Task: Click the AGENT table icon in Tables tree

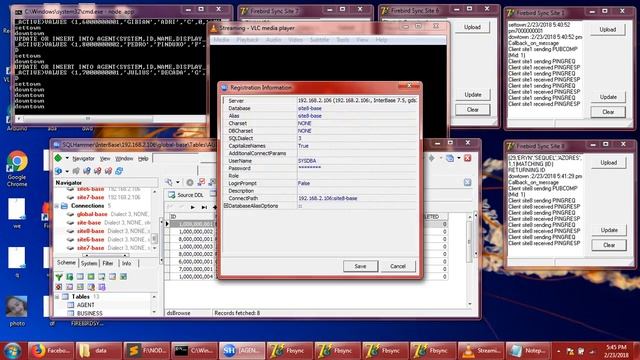Action: tap(71, 305)
